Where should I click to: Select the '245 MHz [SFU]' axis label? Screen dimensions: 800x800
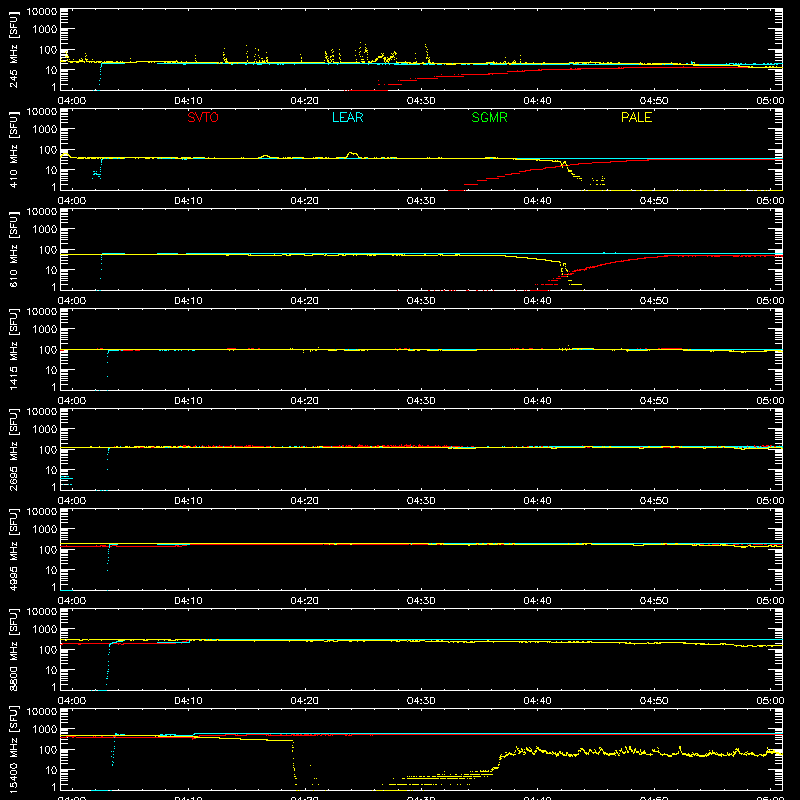[x=13, y=50]
